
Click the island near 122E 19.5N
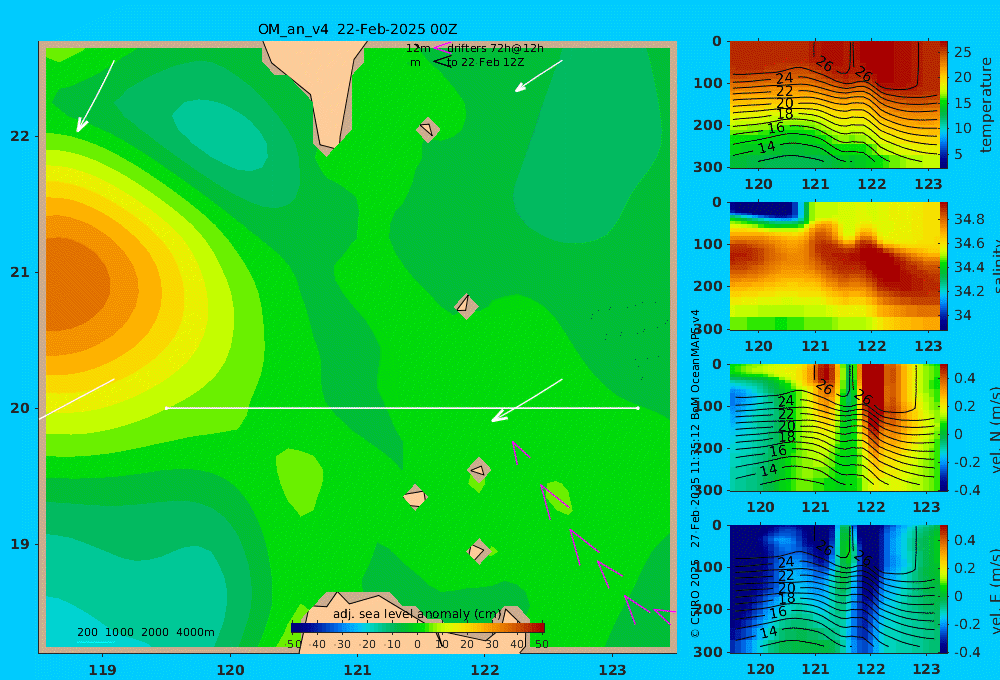(x=479, y=470)
